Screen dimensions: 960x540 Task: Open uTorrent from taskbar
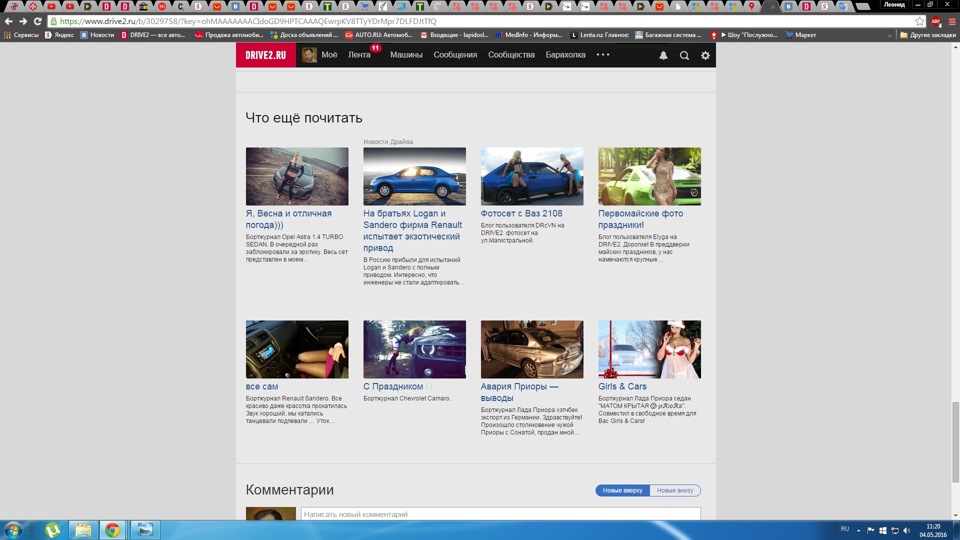click(x=52, y=530)
